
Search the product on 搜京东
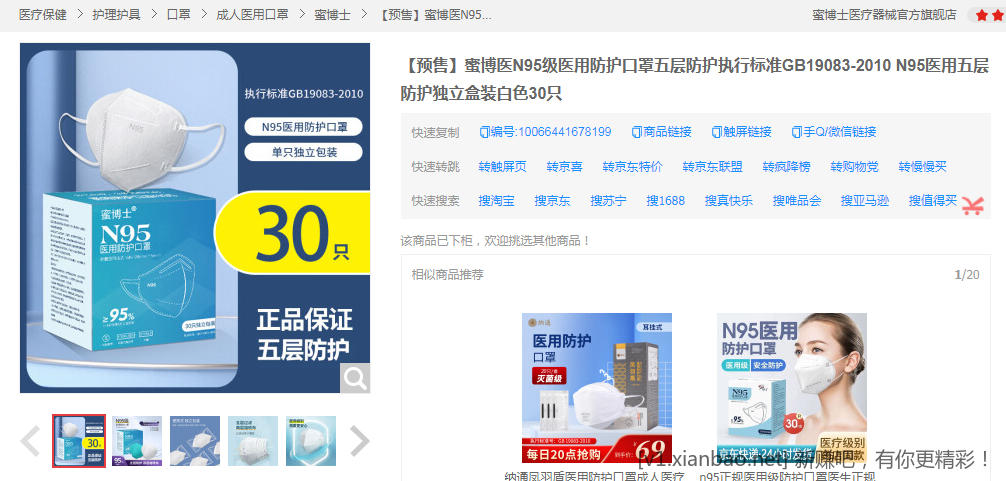552,201
